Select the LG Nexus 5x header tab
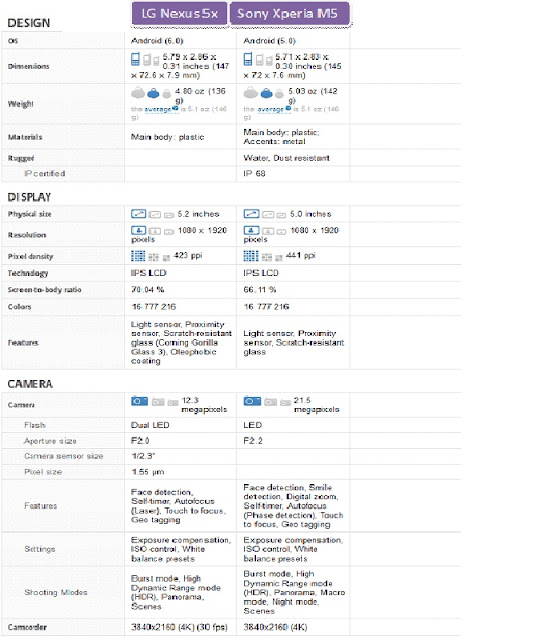Screen dimensions: 537x640 179,13
